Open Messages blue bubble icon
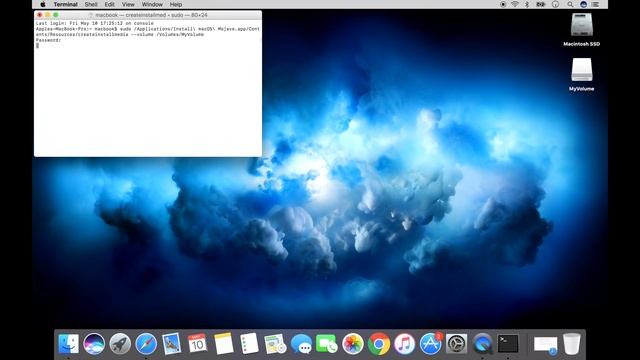The width and height of the screenshot is (640, 360). coord(301,344)
